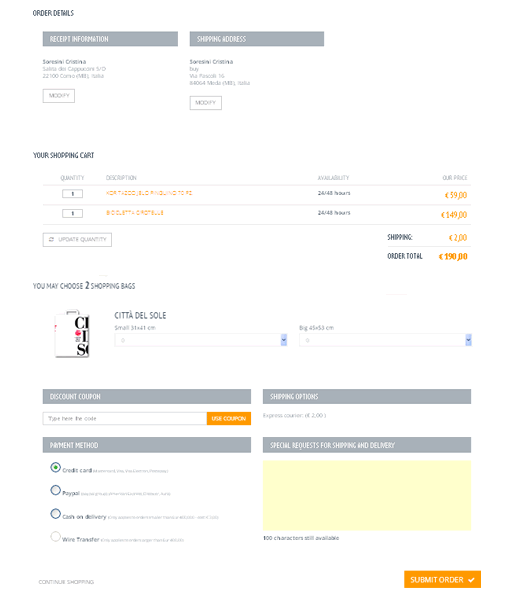Open the Small 31x41 cm bag dropdown
The height and width of the screenshot is (591, 505).
(201, 340)
